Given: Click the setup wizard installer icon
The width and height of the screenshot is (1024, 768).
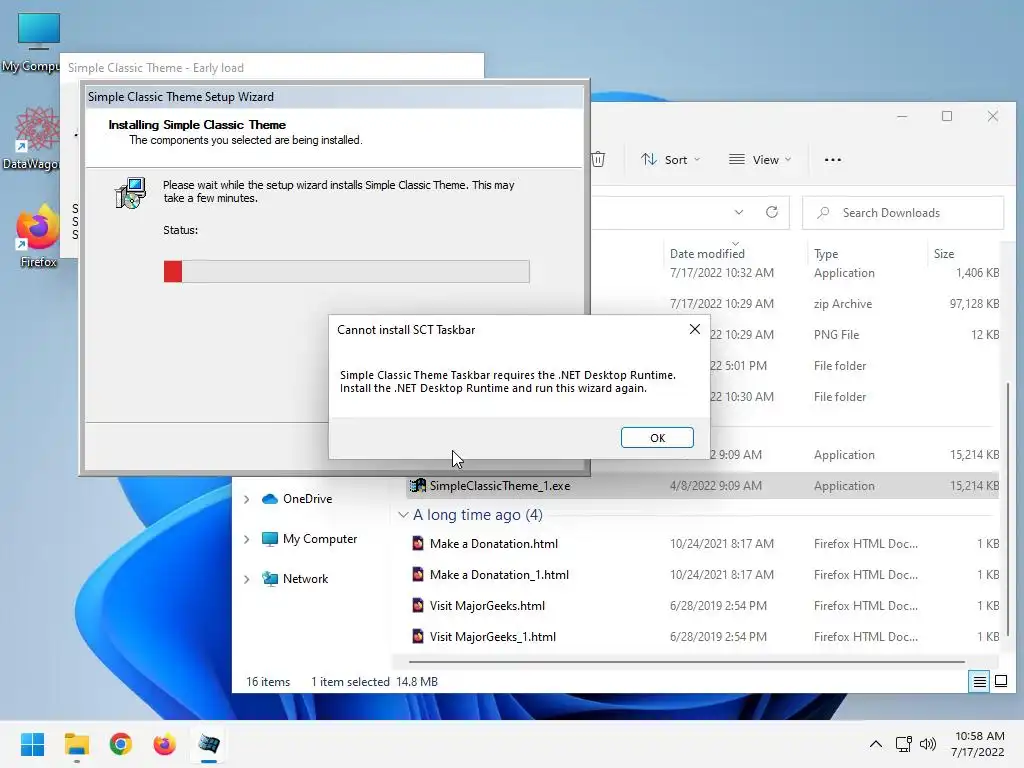Looking at the screenshot, I should coord(131,193).
